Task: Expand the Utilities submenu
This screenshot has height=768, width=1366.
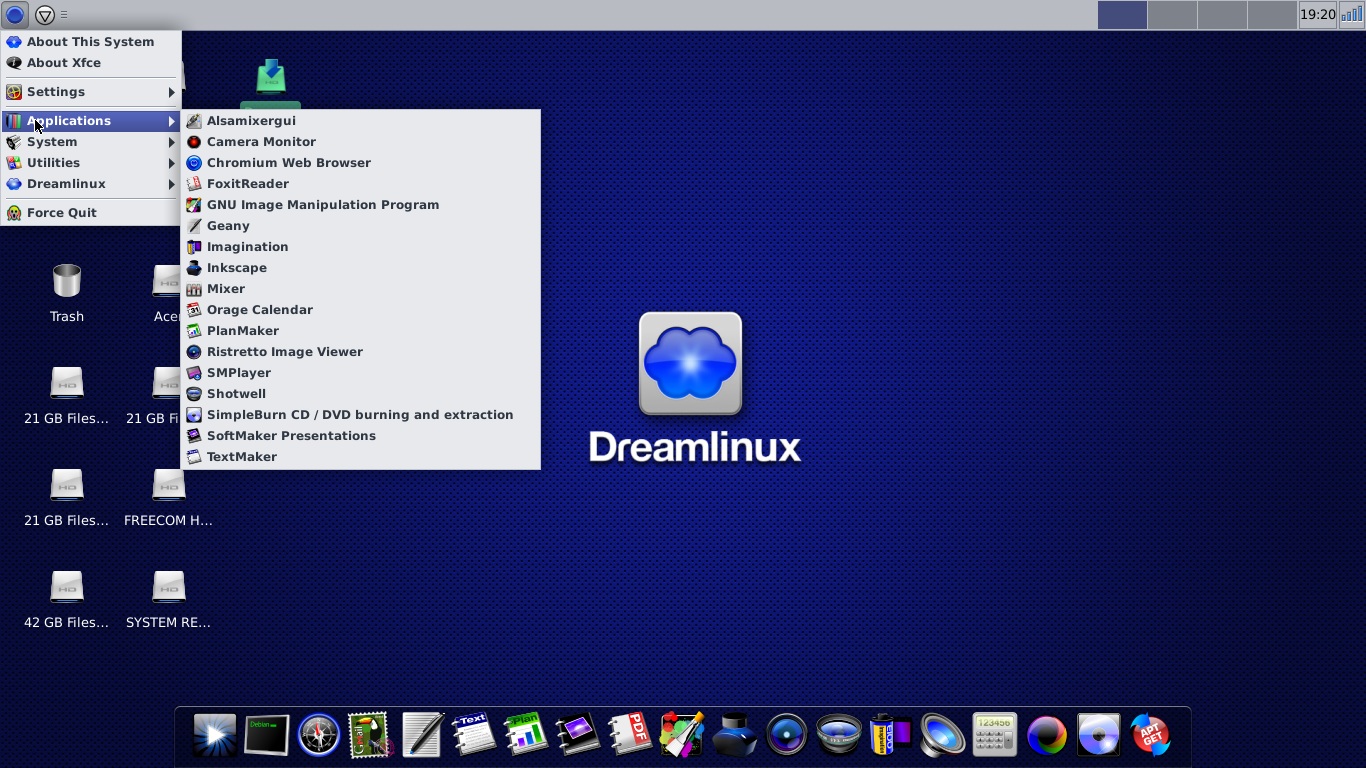Action: pyautogui.click(x=91, y=163)
